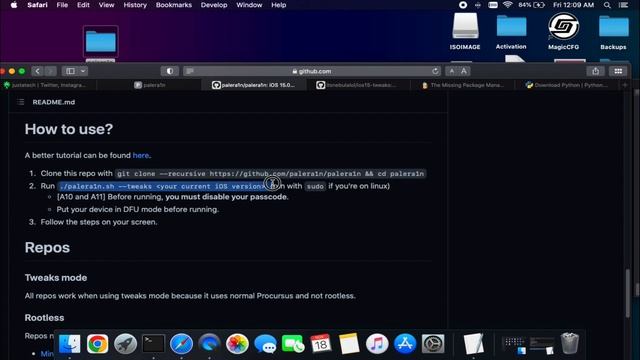Open Terminal from the Dock
The height and width of the screenshot is (360, 640).
click(153, 344)
